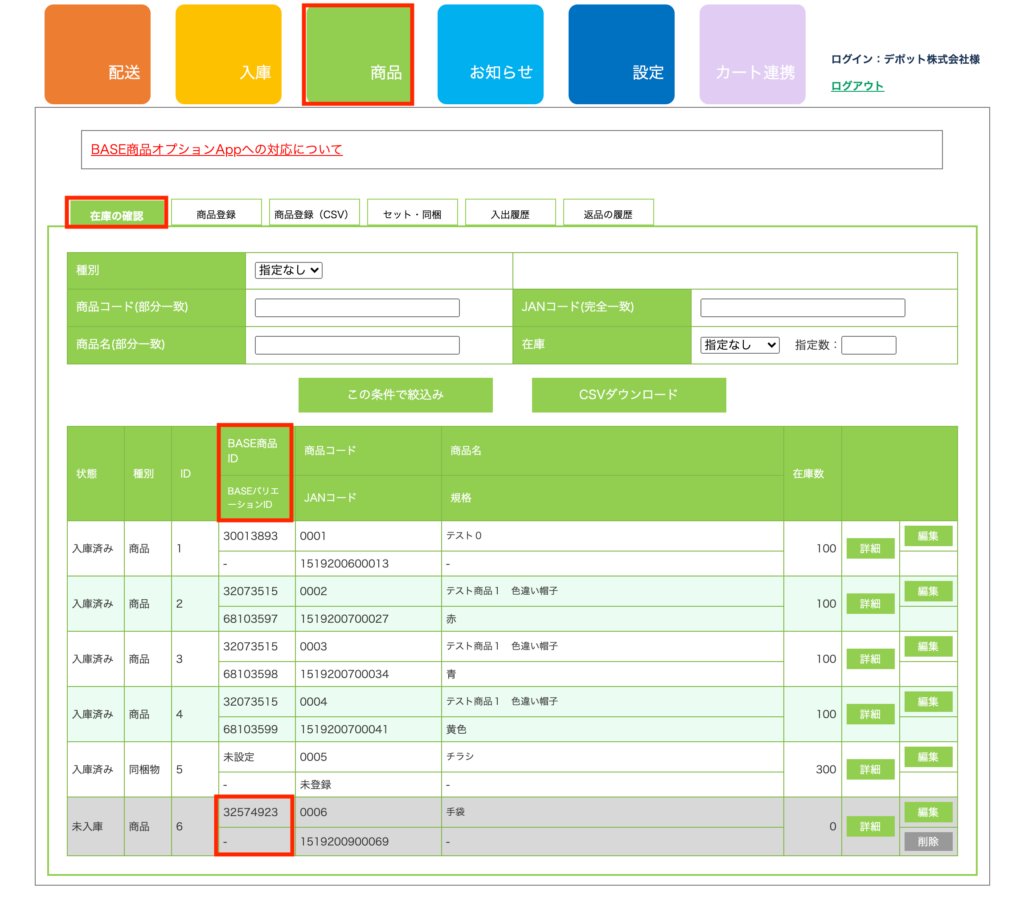Select the 商品 green navigation tile
The image size is (1024, 899).
point(358,55)
